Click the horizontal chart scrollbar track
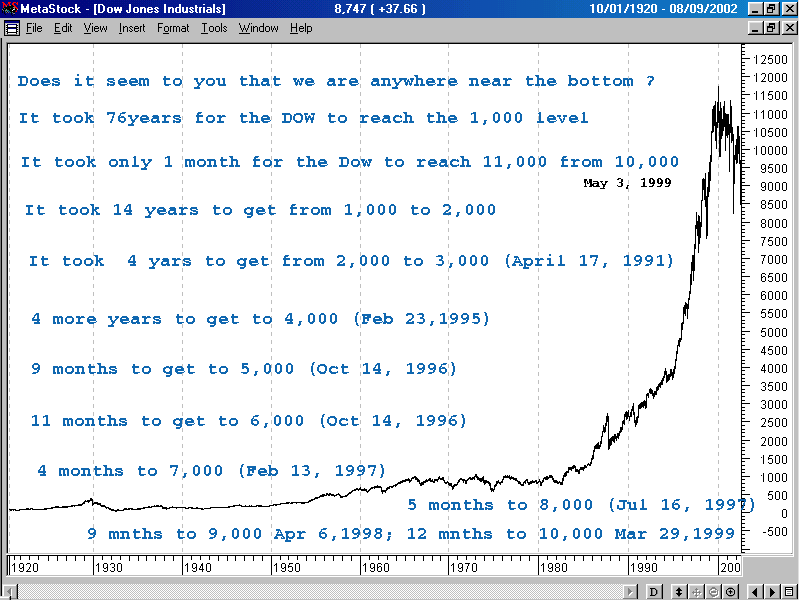Screen dimensions: 800x600 (x=320, y=592)
